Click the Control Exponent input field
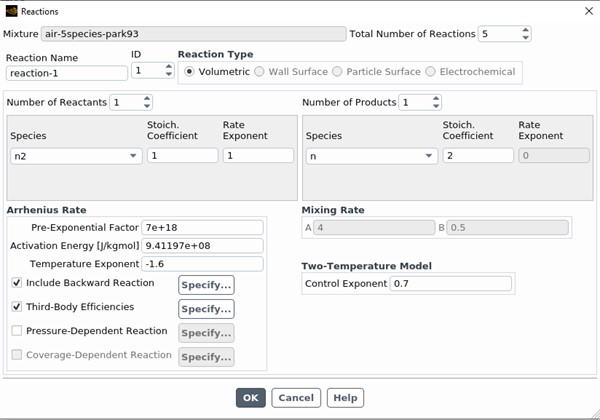This screenshot has width=600, height=420. click(450, 284)
